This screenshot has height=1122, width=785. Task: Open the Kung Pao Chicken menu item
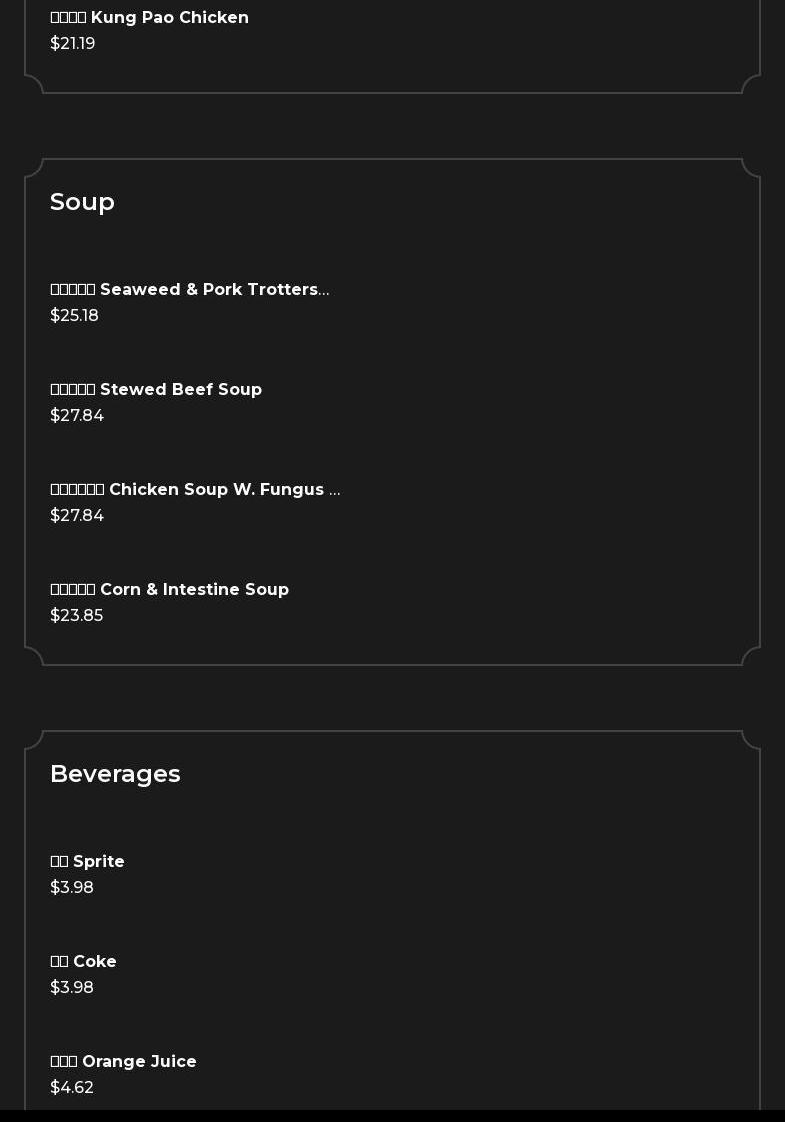click(150, 18)
